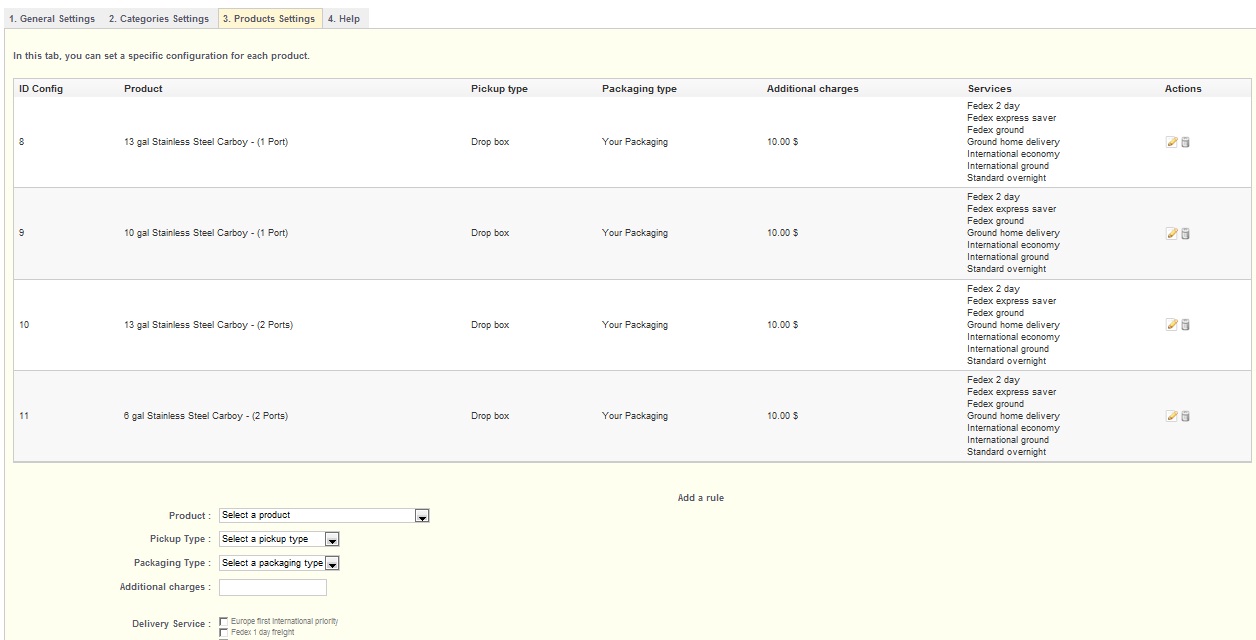
Task: Click Drop box in ID 11 row
Action: click(490, 416)
